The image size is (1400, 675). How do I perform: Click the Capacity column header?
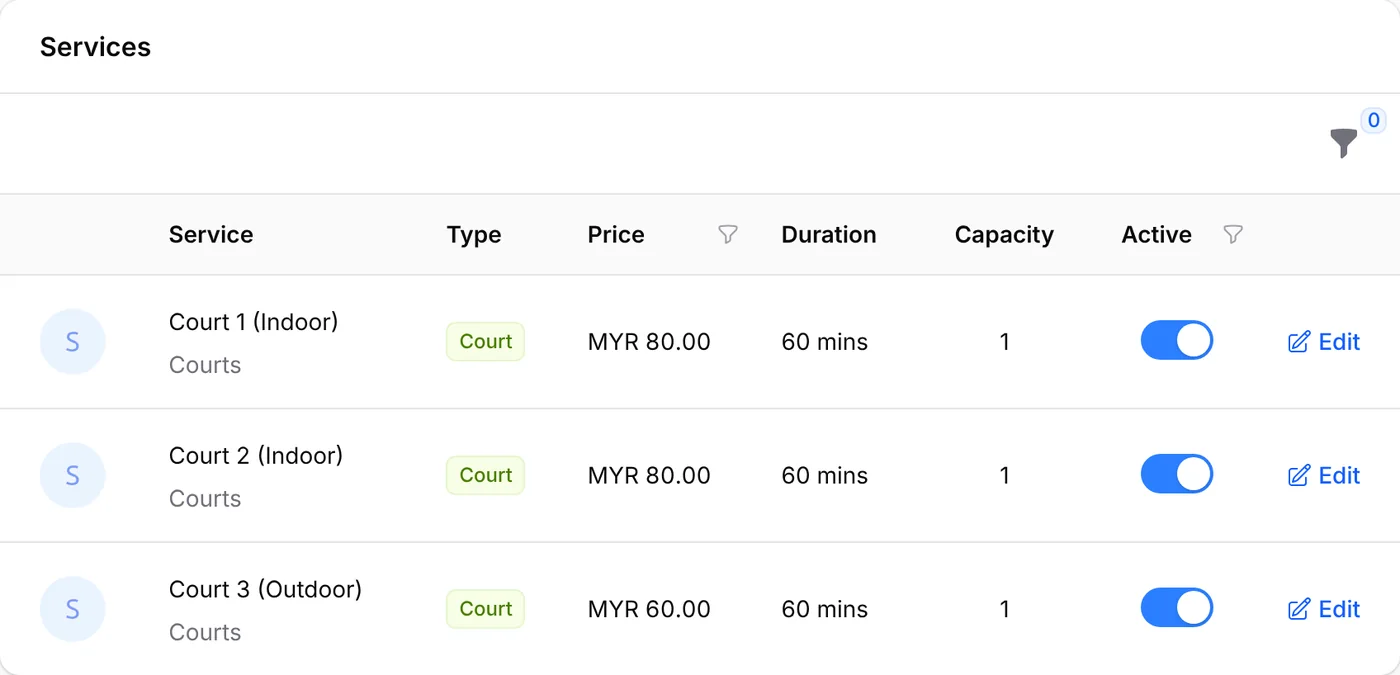1004,235
